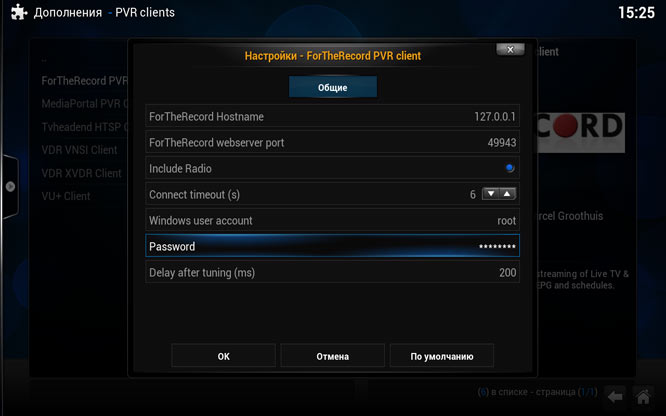Click the По умолчанию button
This screenshot has width=666, height=416.
441,356
